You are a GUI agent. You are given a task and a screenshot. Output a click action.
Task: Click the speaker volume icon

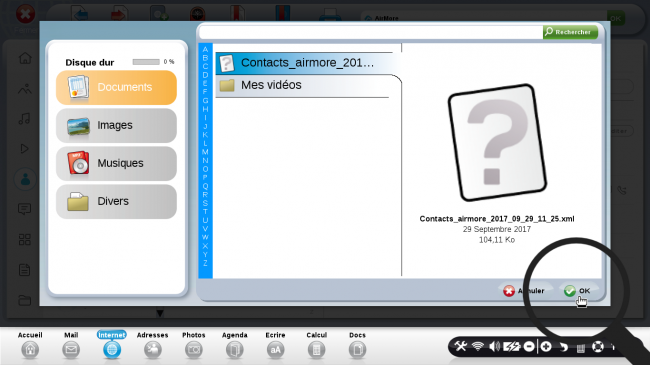[x=494, y=346]
